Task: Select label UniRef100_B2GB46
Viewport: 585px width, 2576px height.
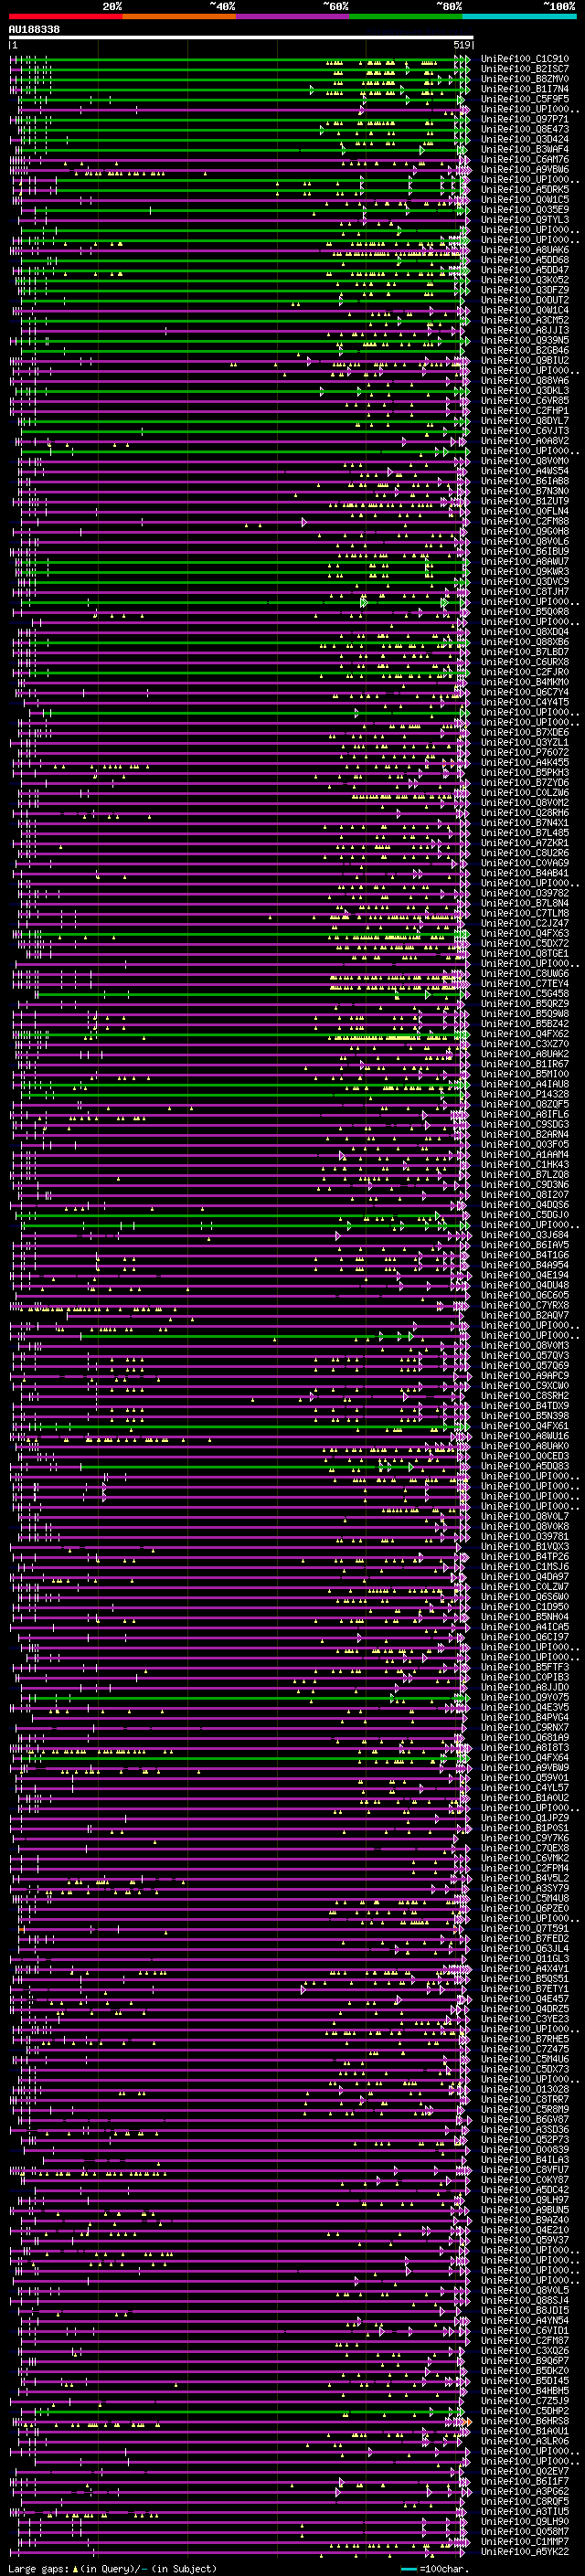Action: [x=525, y=350]
